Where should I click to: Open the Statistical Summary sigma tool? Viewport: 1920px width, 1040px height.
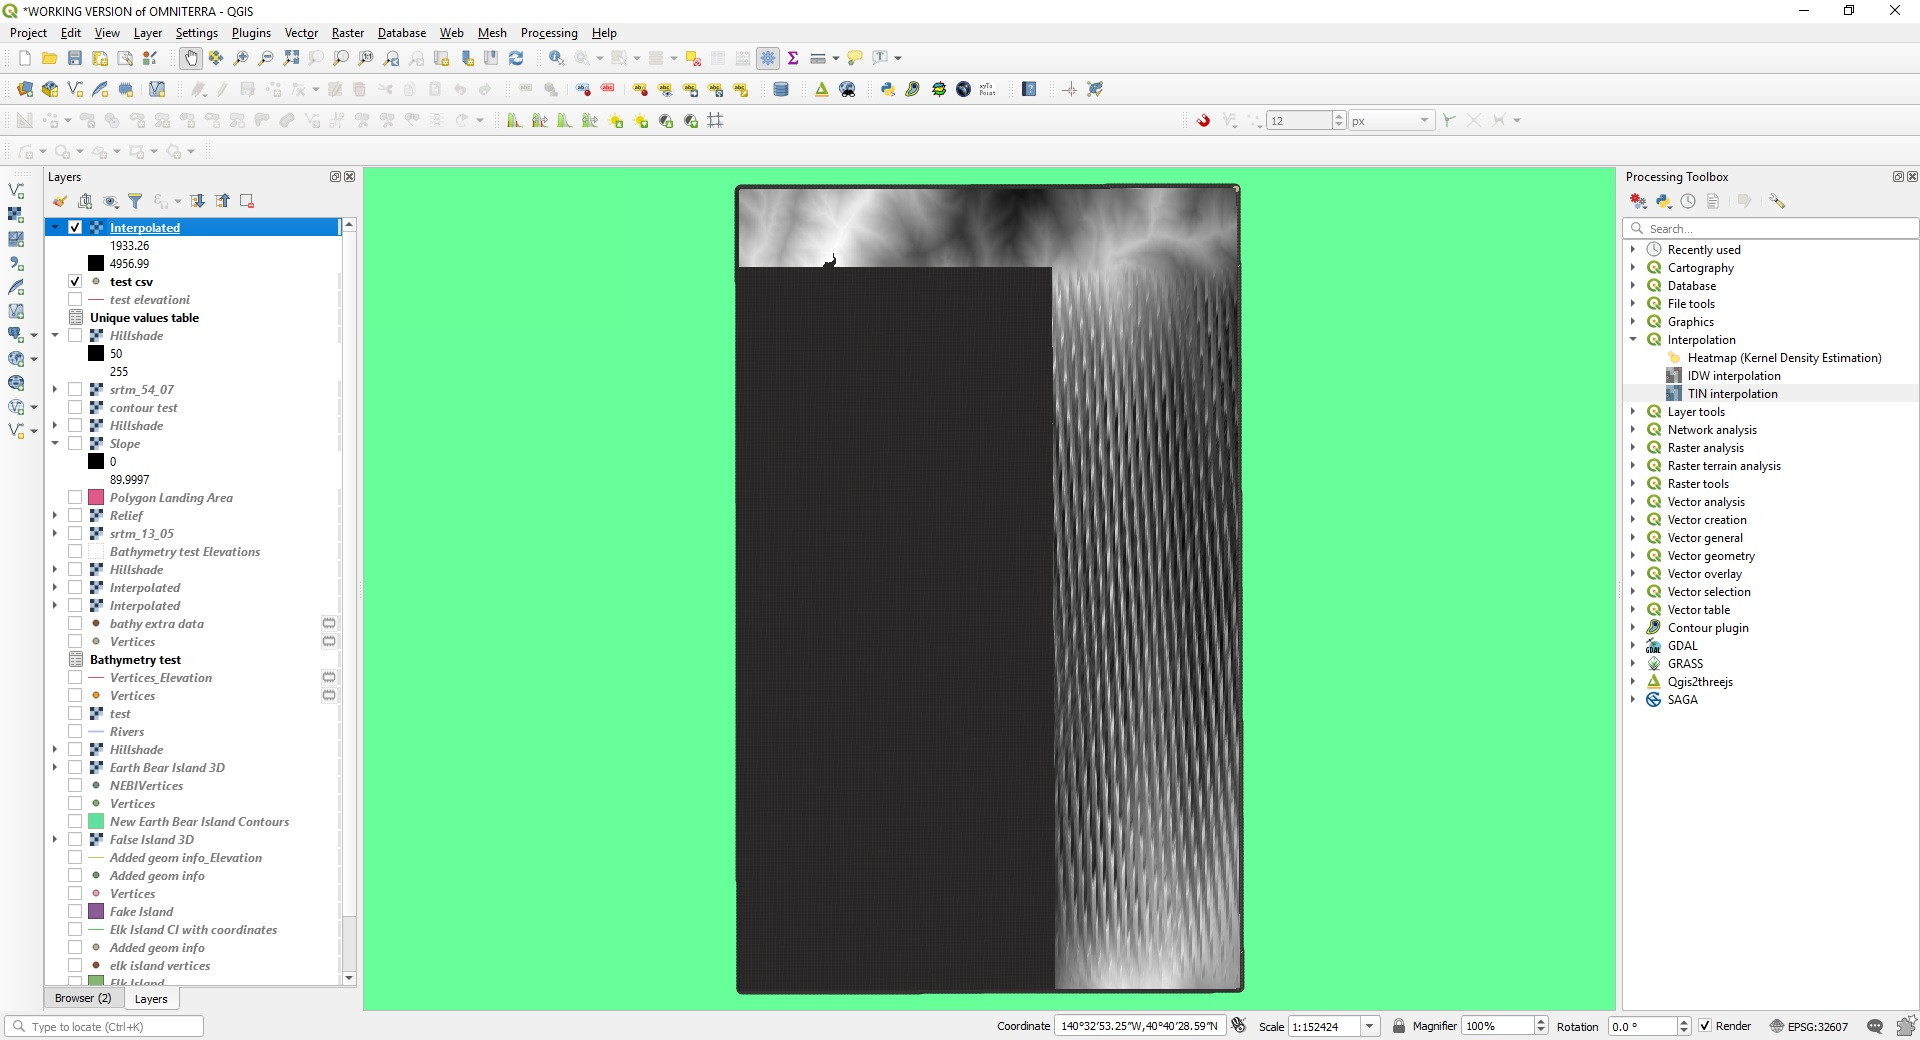pos(793,58)
